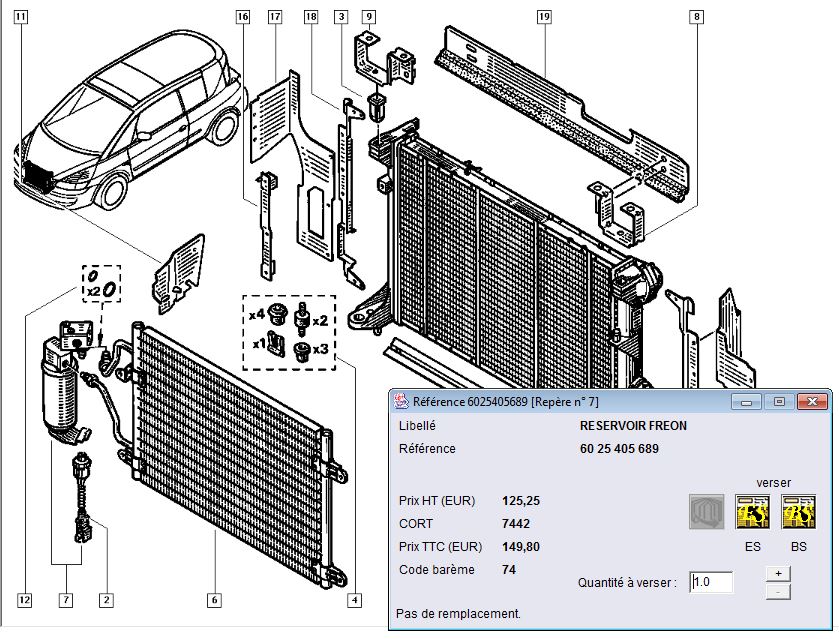Click the BS verser icon
The width and height of the screenshot is (839, 639).
pyautogui.click(x=798, y=511)
